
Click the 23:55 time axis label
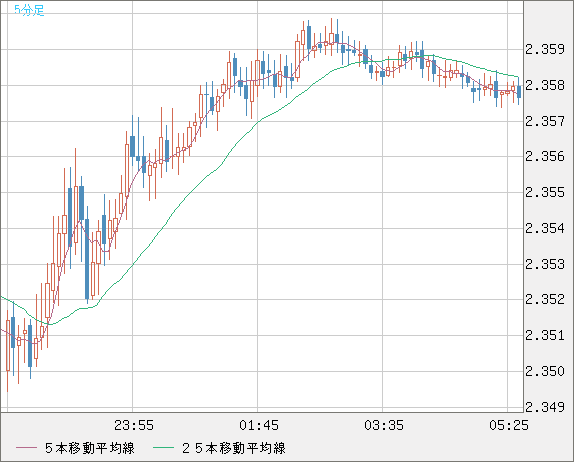pyautogui.click(x=134, y=425)
